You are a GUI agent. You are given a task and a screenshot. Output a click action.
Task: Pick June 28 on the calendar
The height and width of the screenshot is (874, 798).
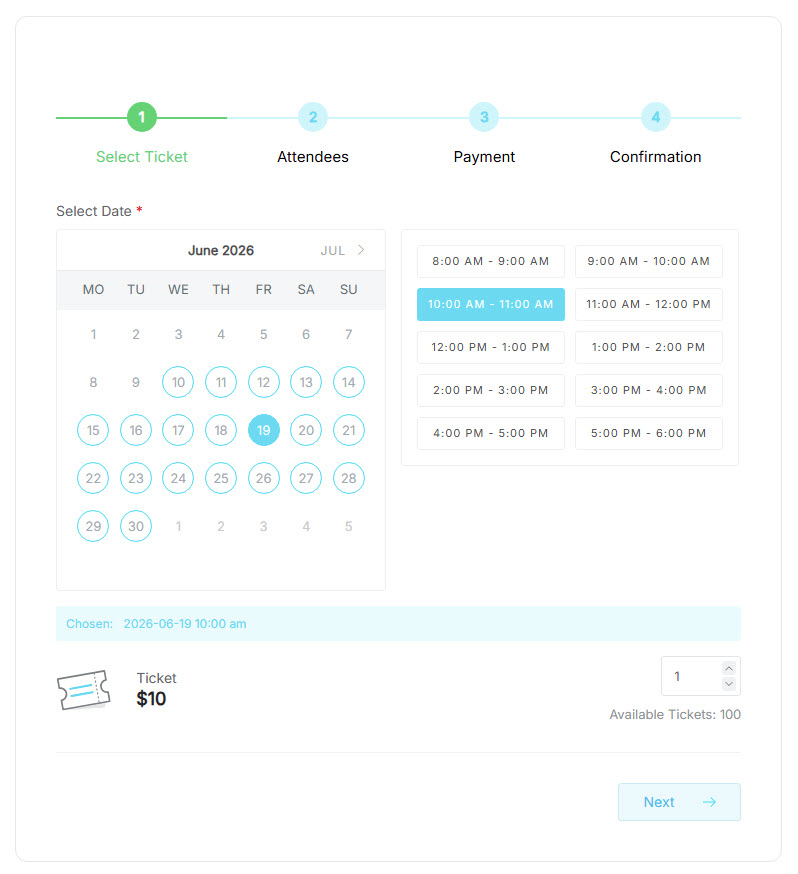[349, 478]
